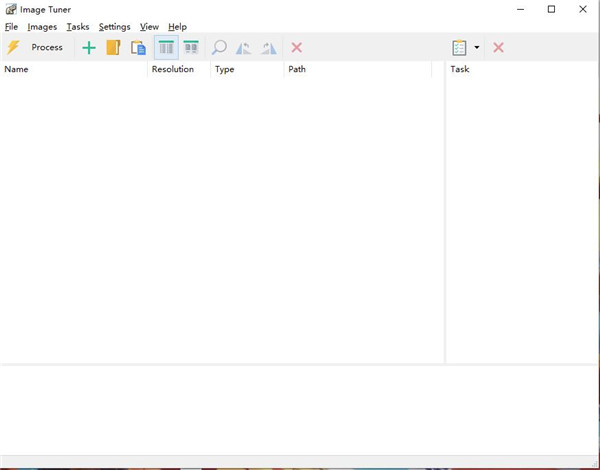
Task: Click the flip vertical icon
Action: [x=268, y=47]
